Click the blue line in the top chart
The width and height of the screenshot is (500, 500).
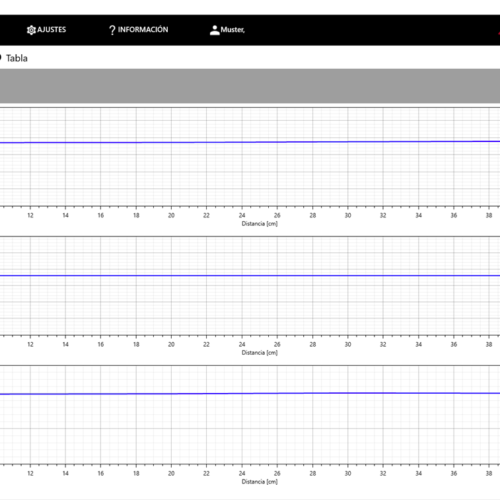(x=250, y=142)
